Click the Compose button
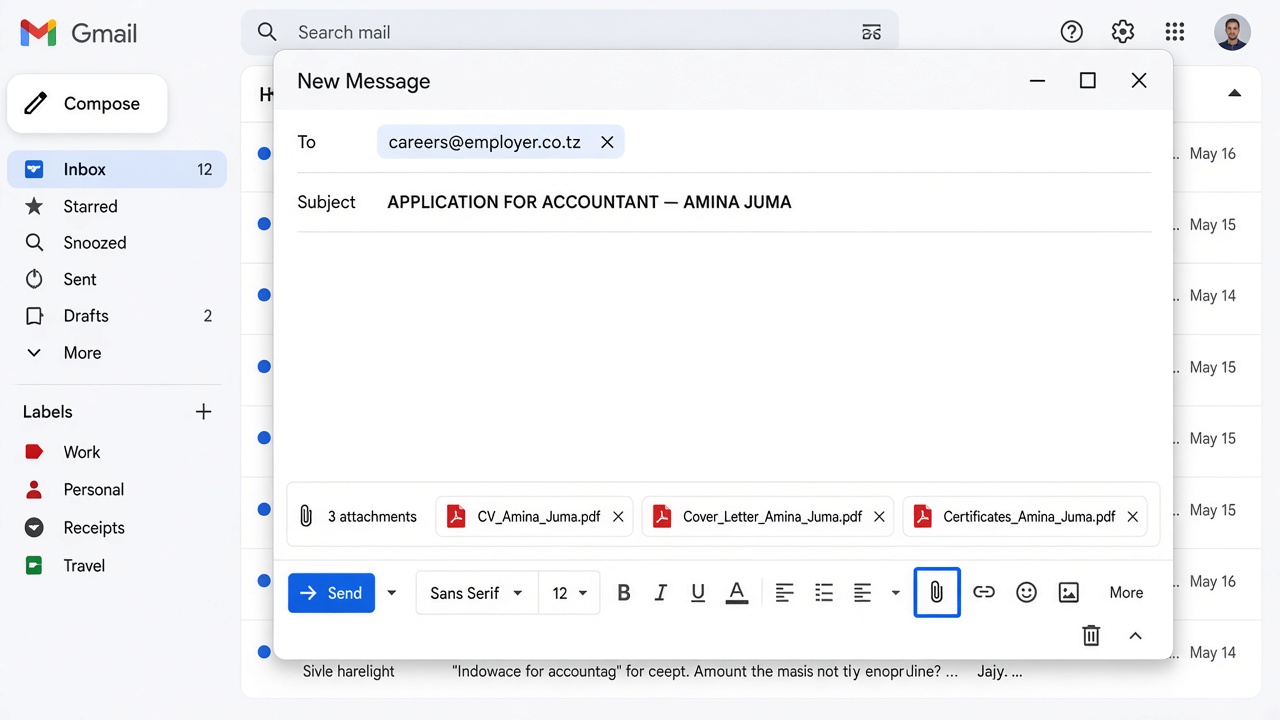Screen dimensions: 1280x720 click(x=87, y=104)
